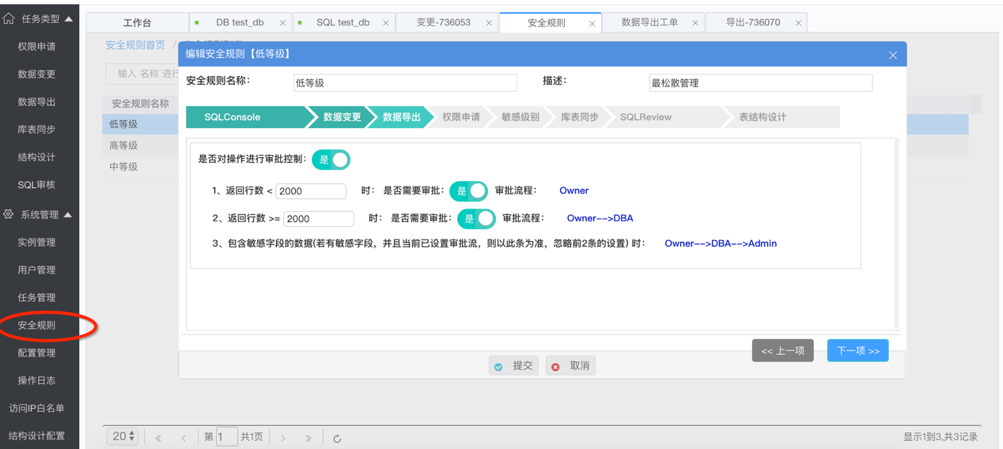1003x449 pixels.
Task: Open the Owner-->DBA-->Admin approval flow link
Action: (721, 244)
